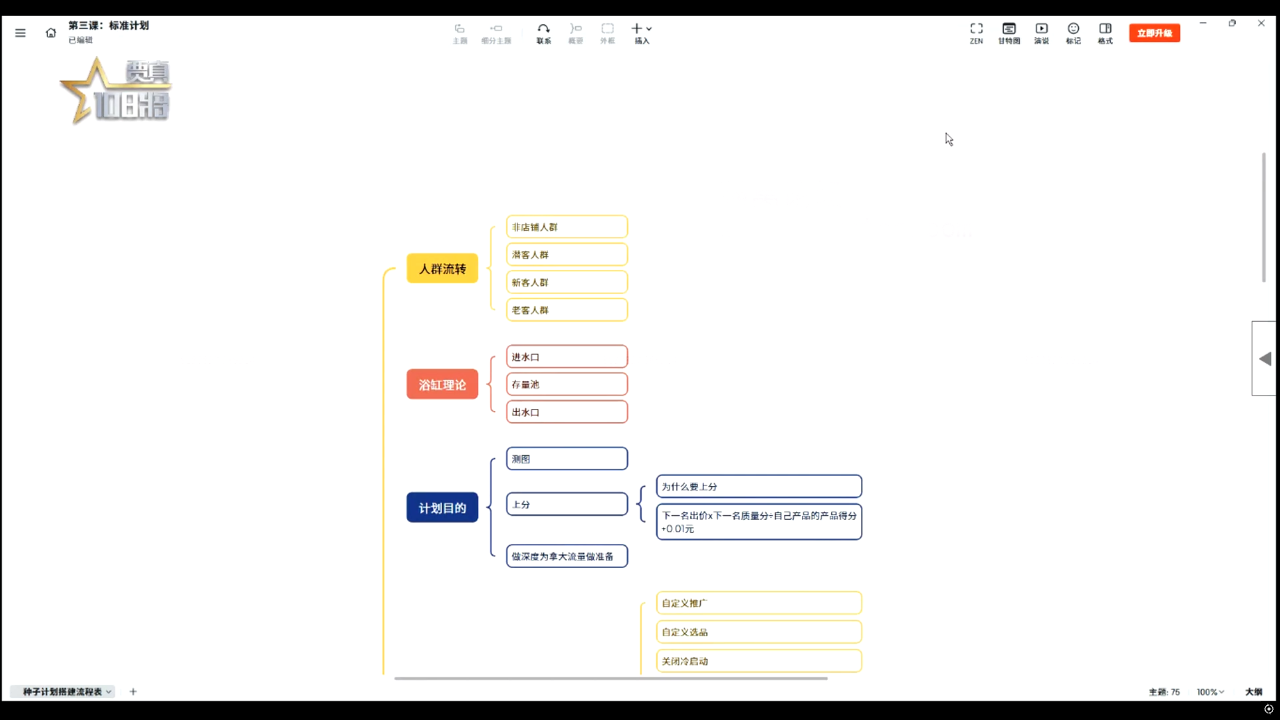
Task: Click the vertical scrollbar on right
Action: (1264, 217)
